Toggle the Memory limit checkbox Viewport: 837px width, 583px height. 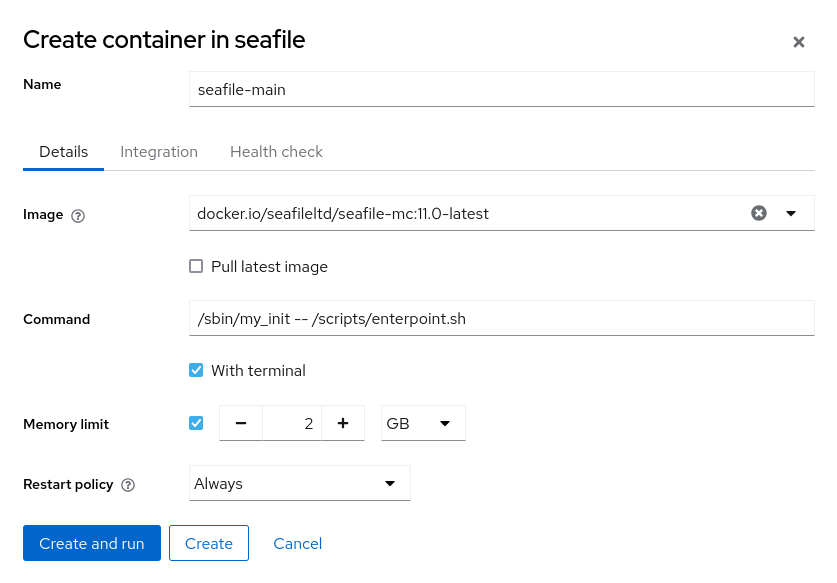coord(196,423)
